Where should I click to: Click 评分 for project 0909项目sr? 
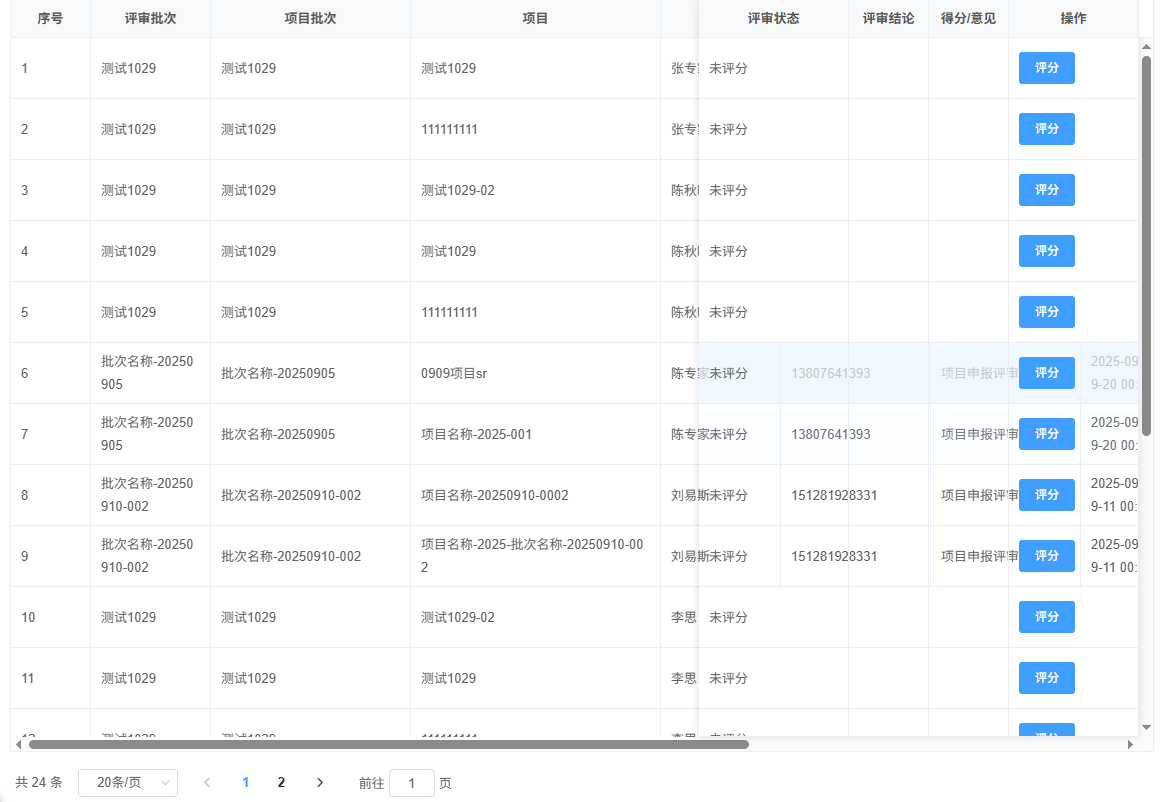coord(1046,372)
